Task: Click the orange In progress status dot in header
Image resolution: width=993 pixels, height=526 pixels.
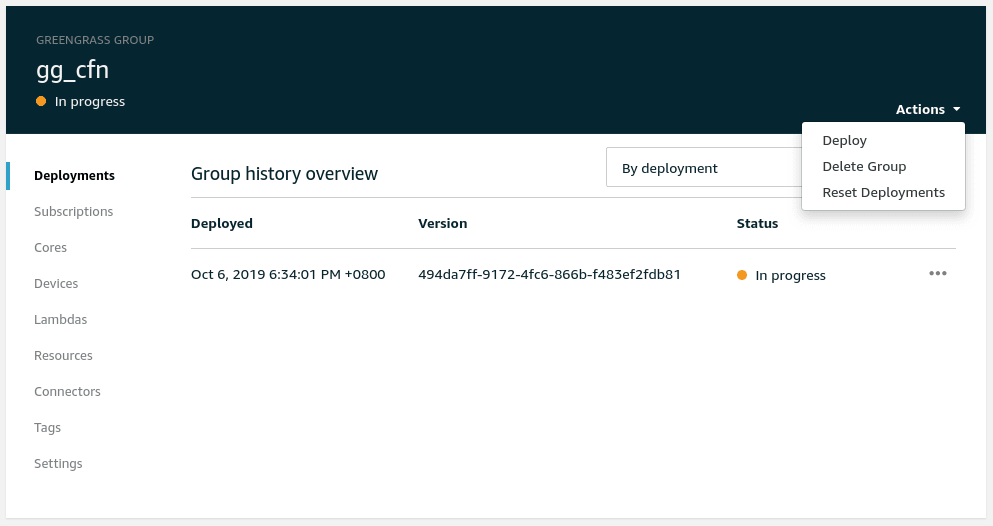Action: (x=41, y=101)
